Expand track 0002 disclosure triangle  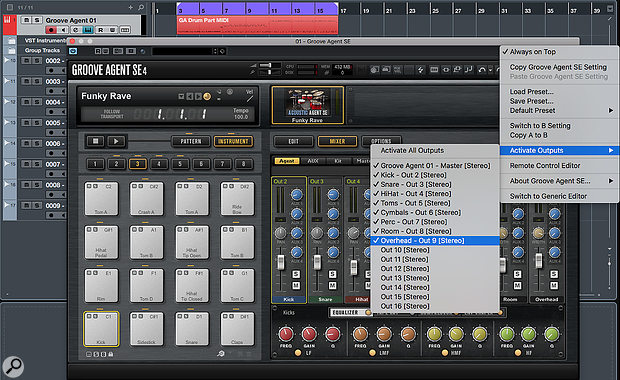[x=6, y=60]
